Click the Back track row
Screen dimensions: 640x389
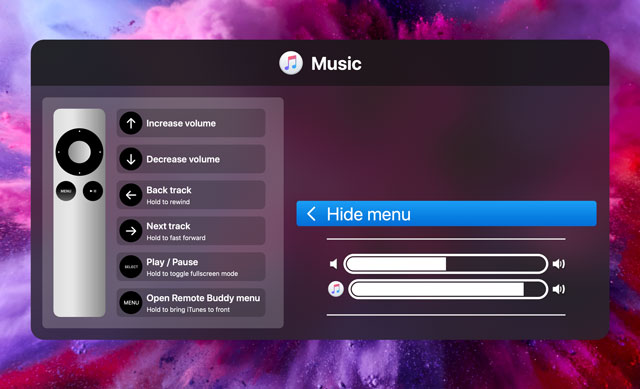(191, 195)
